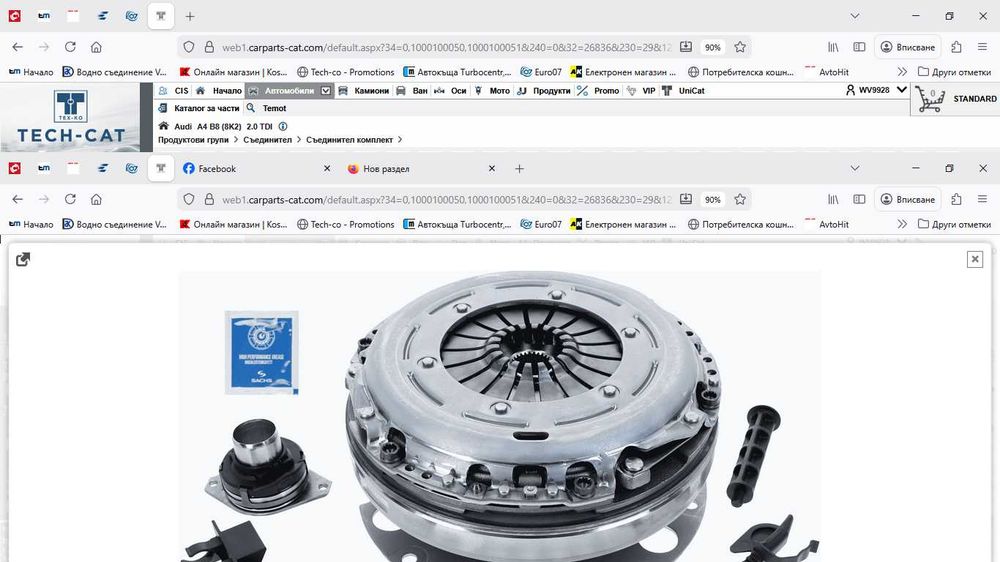The width and height of the screenshot is (1000, 562).
Task: Open library icon in lower window toolbar
Action: (833, 199)
